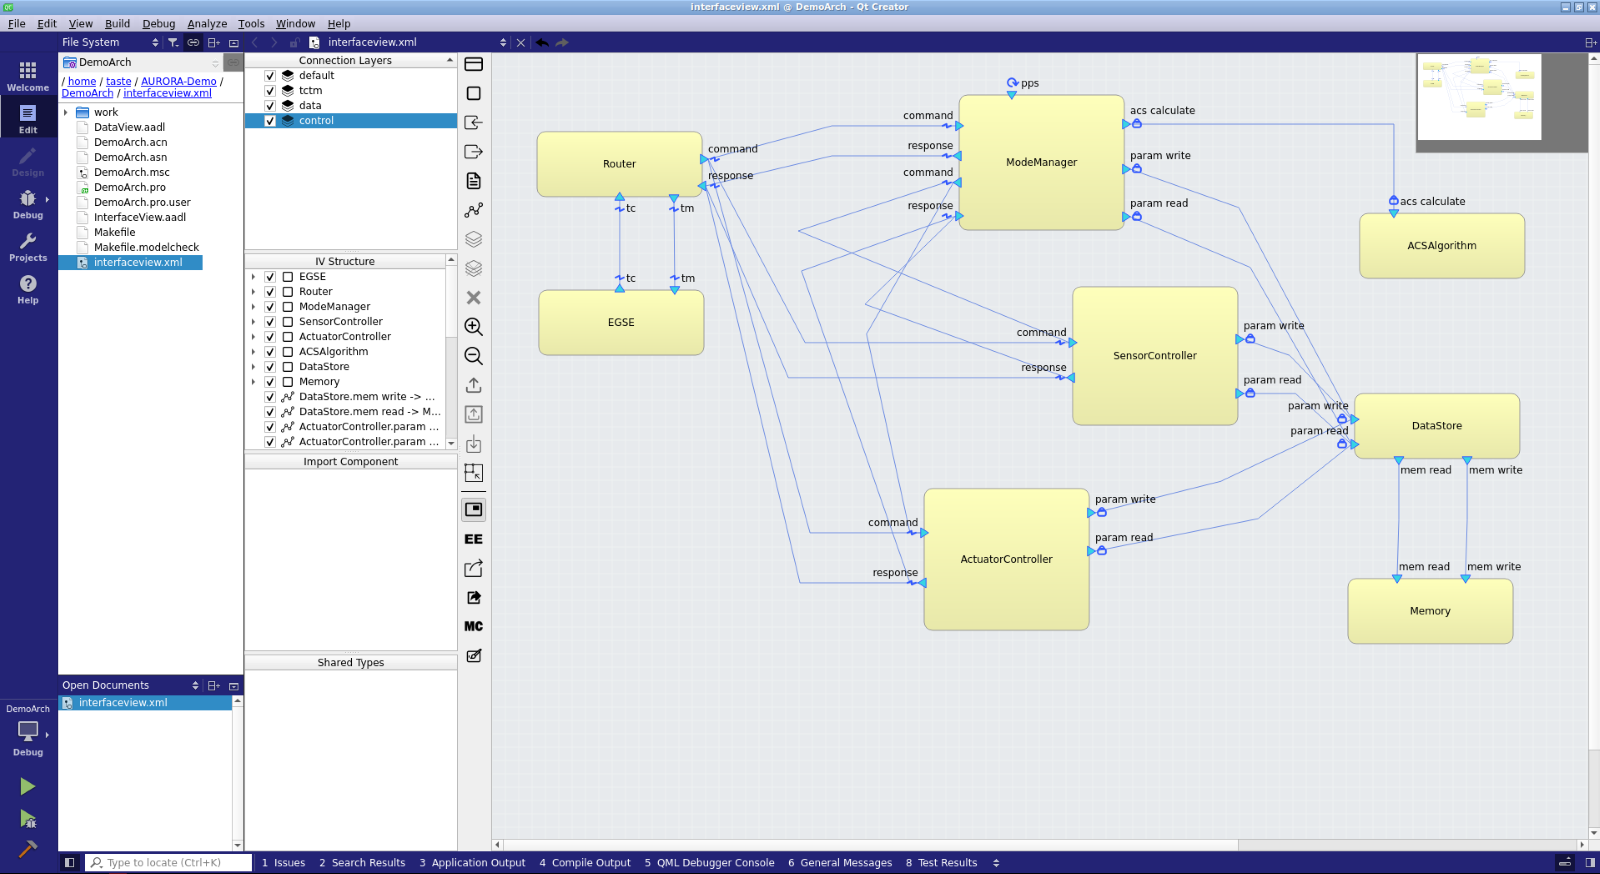Open the Projects mode in sidebar
Screen dimensions: 1600x874
coord(28,246)
